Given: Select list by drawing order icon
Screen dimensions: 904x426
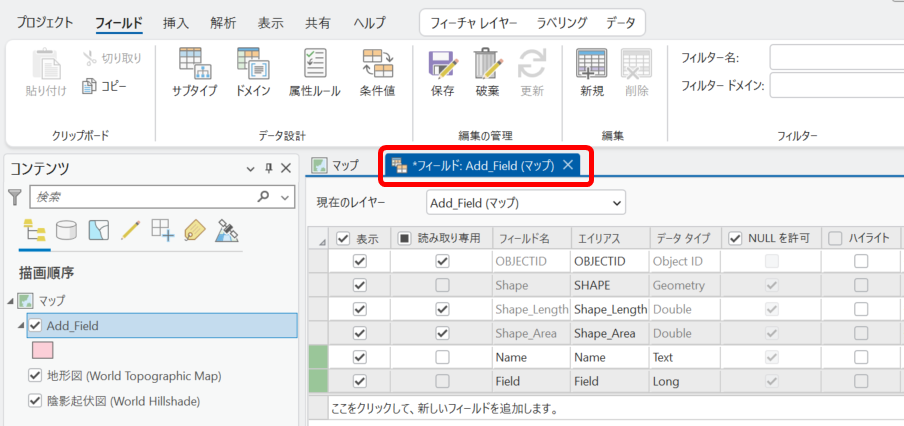Looking at the screenshot, I should pyautogui.click(x=35, y=231).
